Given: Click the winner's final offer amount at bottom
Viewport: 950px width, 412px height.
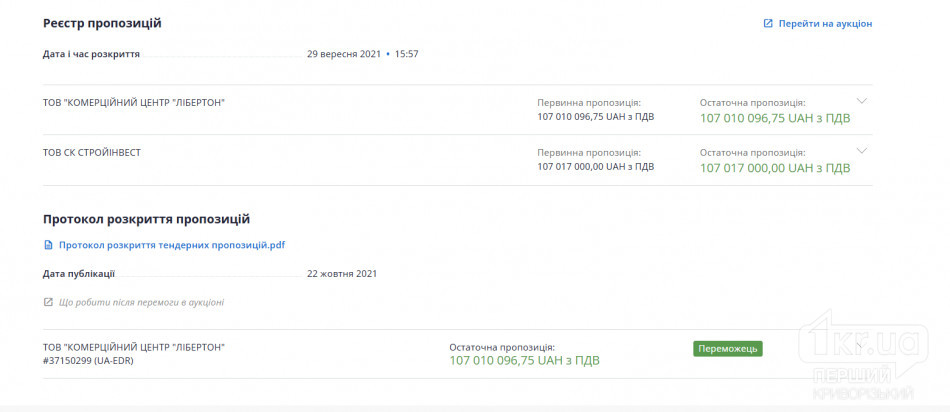Looking at the screenshot, I should pyautogui.click(x=524, y=360).
